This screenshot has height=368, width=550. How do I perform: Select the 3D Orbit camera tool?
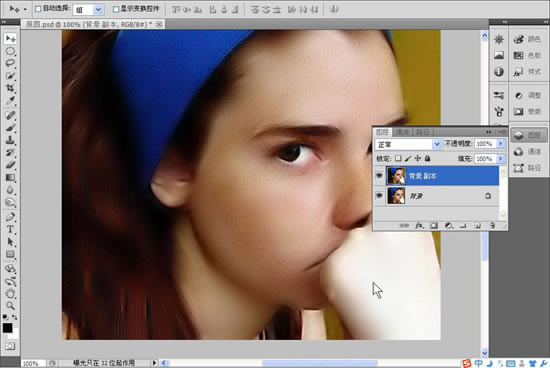(x=10, y=281)
